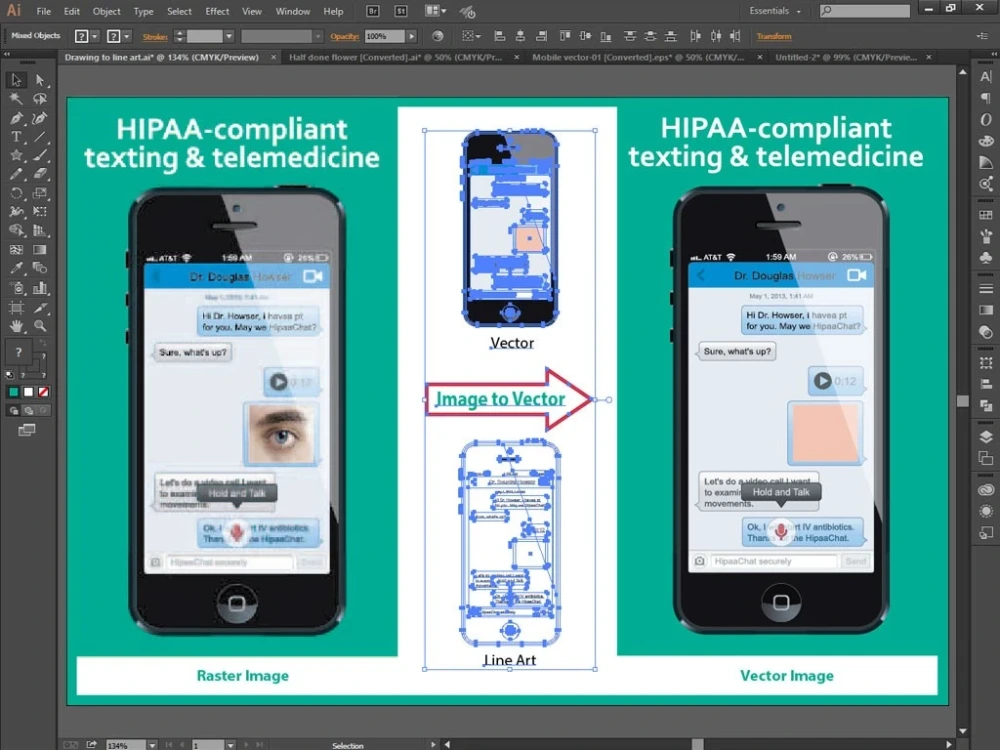Select the Hand tool

pos(16,326)
